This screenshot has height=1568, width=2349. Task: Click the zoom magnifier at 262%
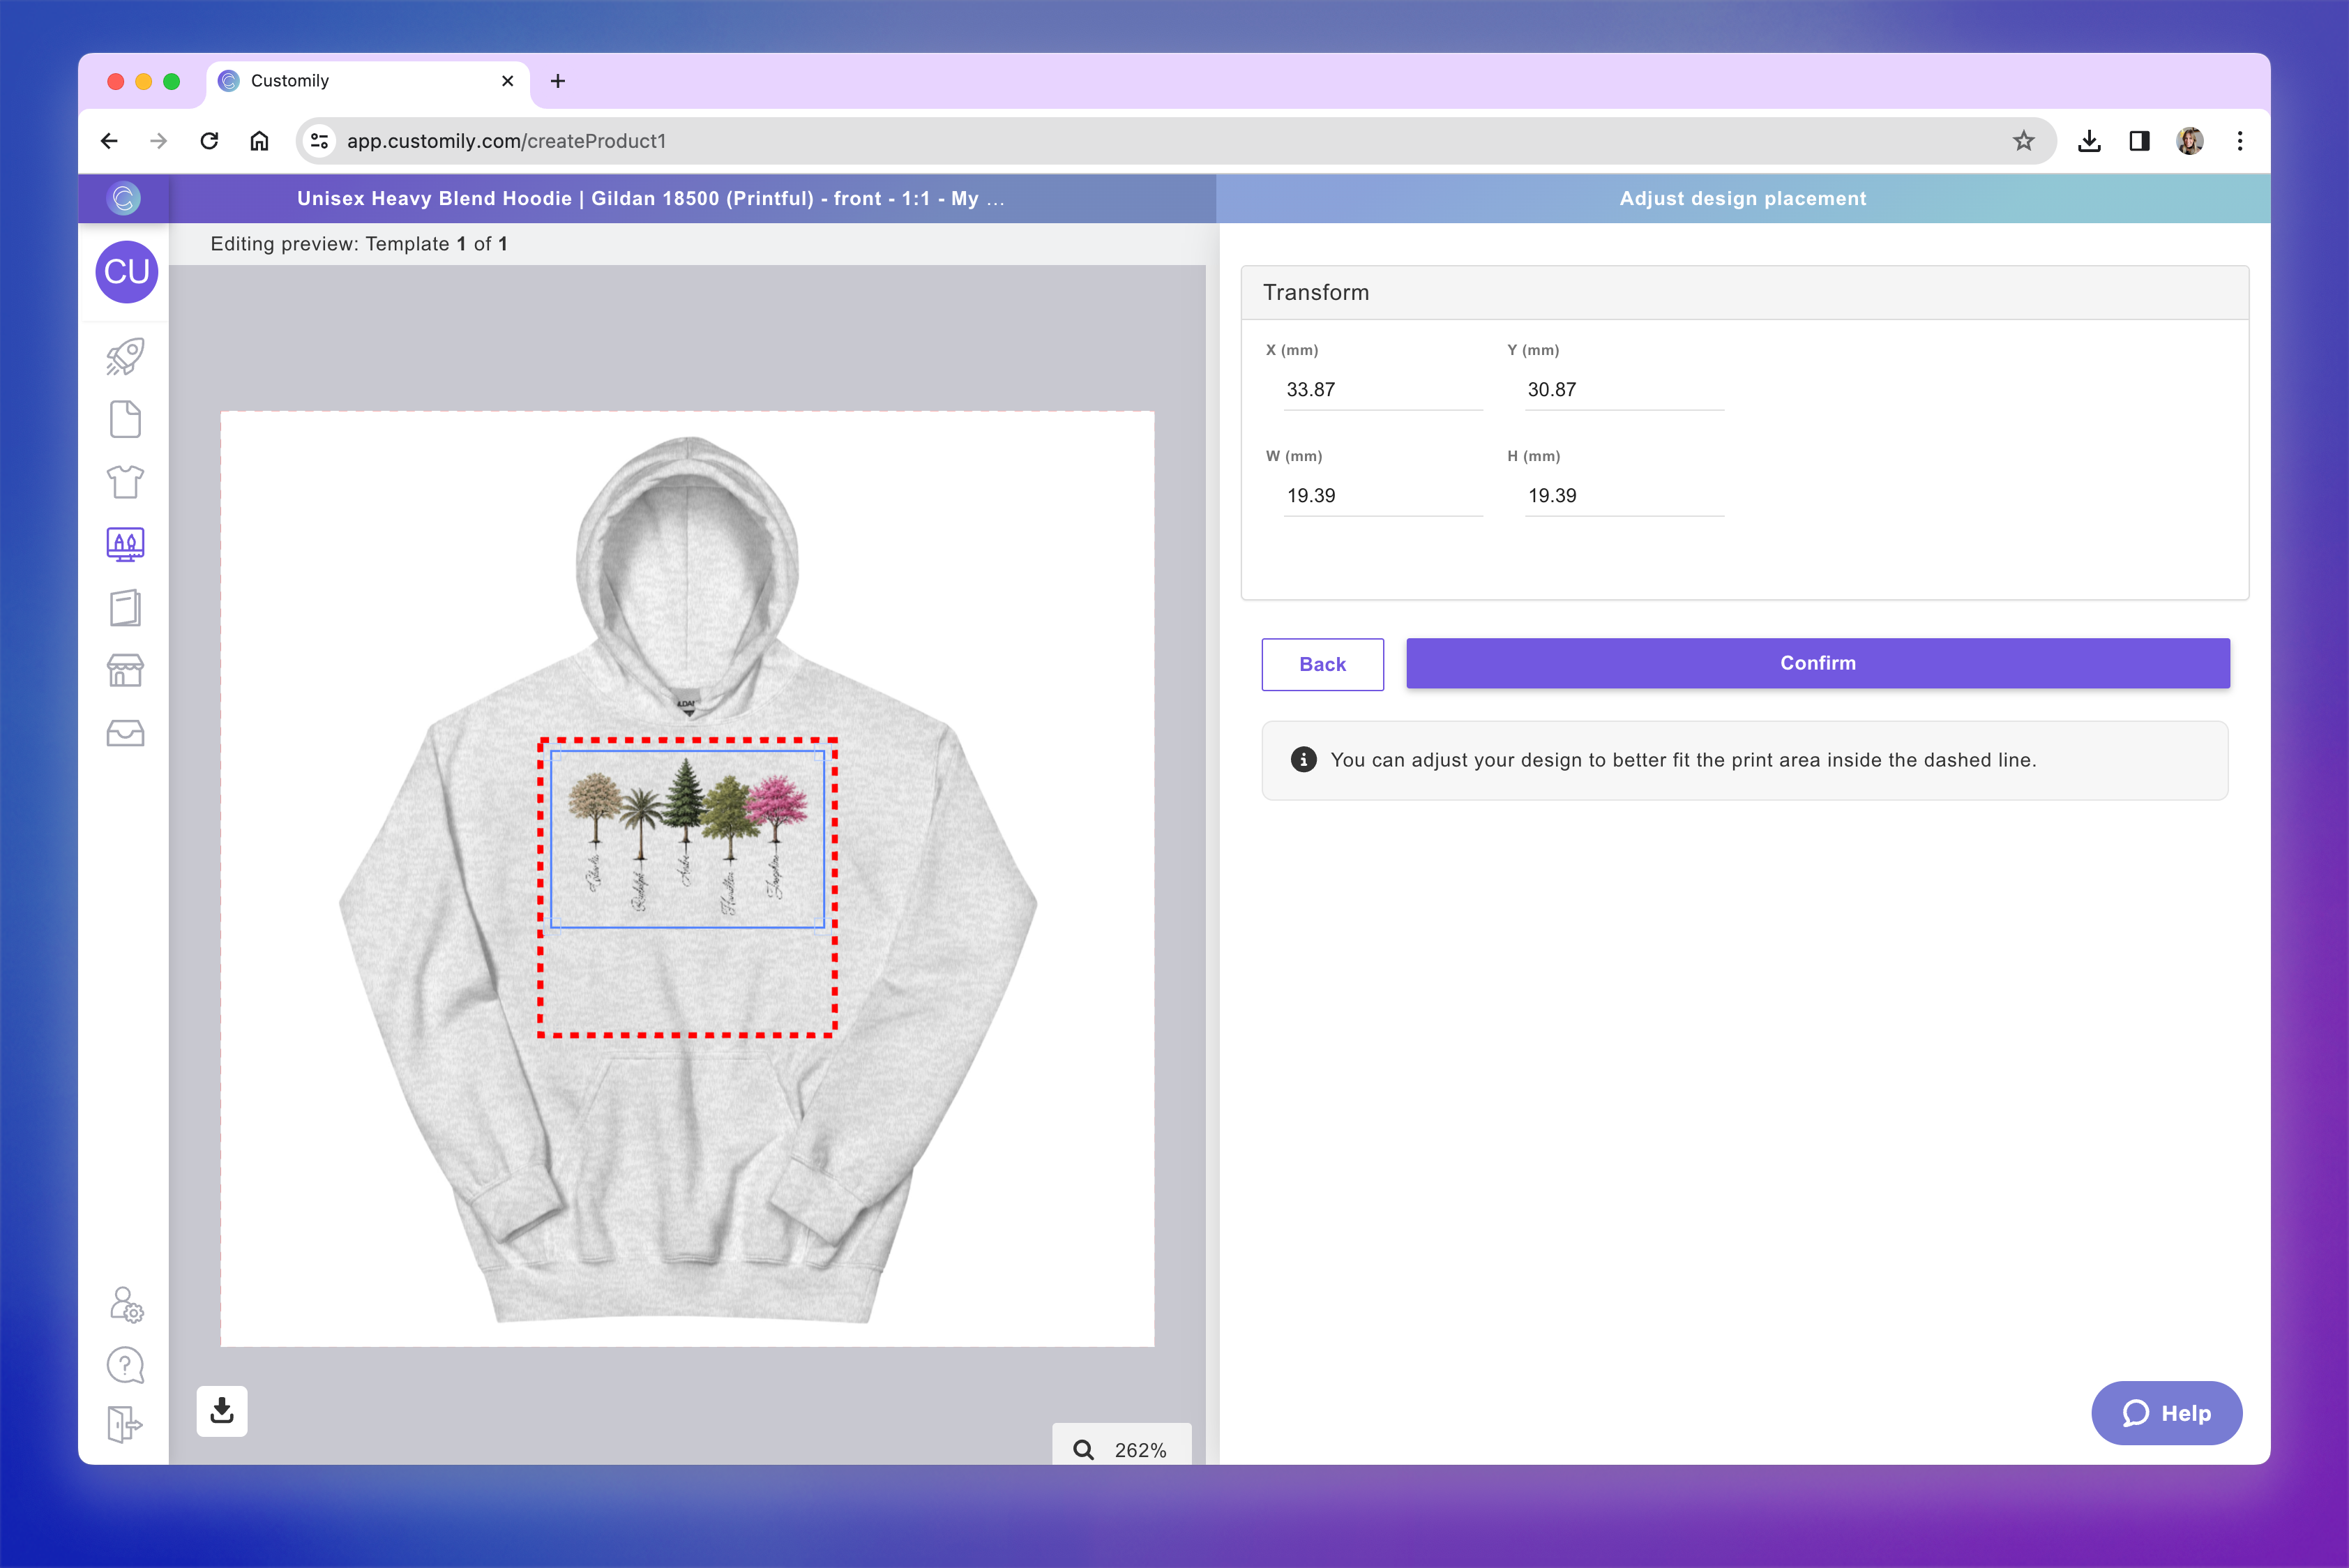pos(1083,1449)
